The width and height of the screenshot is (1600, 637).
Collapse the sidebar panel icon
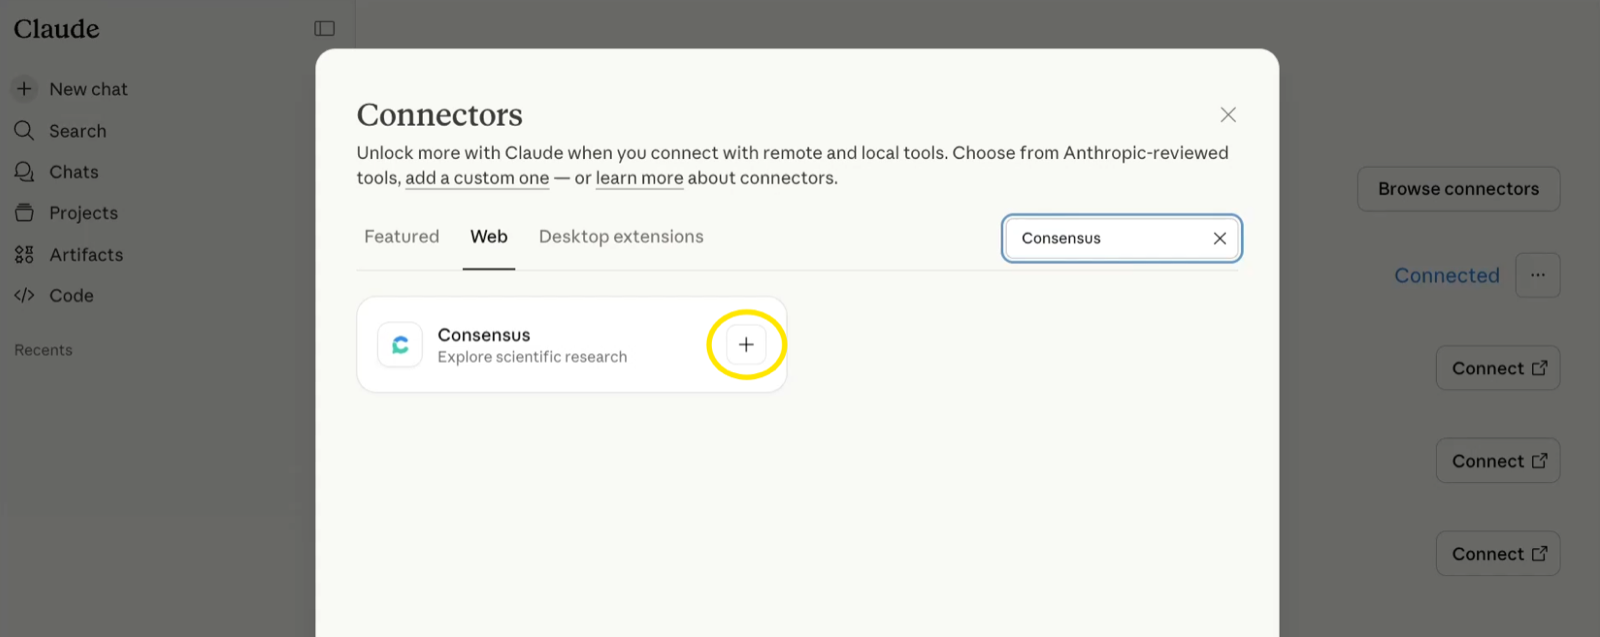coord(324,28)
